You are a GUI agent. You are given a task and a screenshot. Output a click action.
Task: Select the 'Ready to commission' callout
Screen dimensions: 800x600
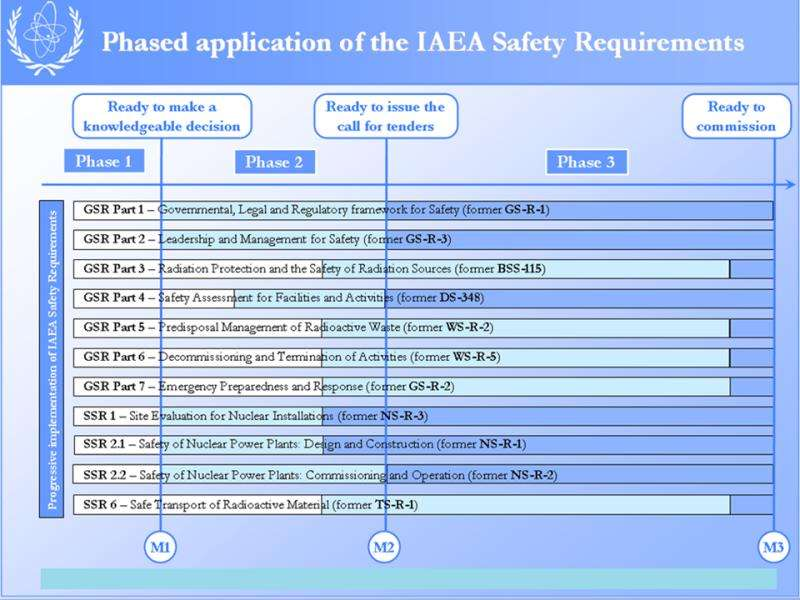point(736,117)
